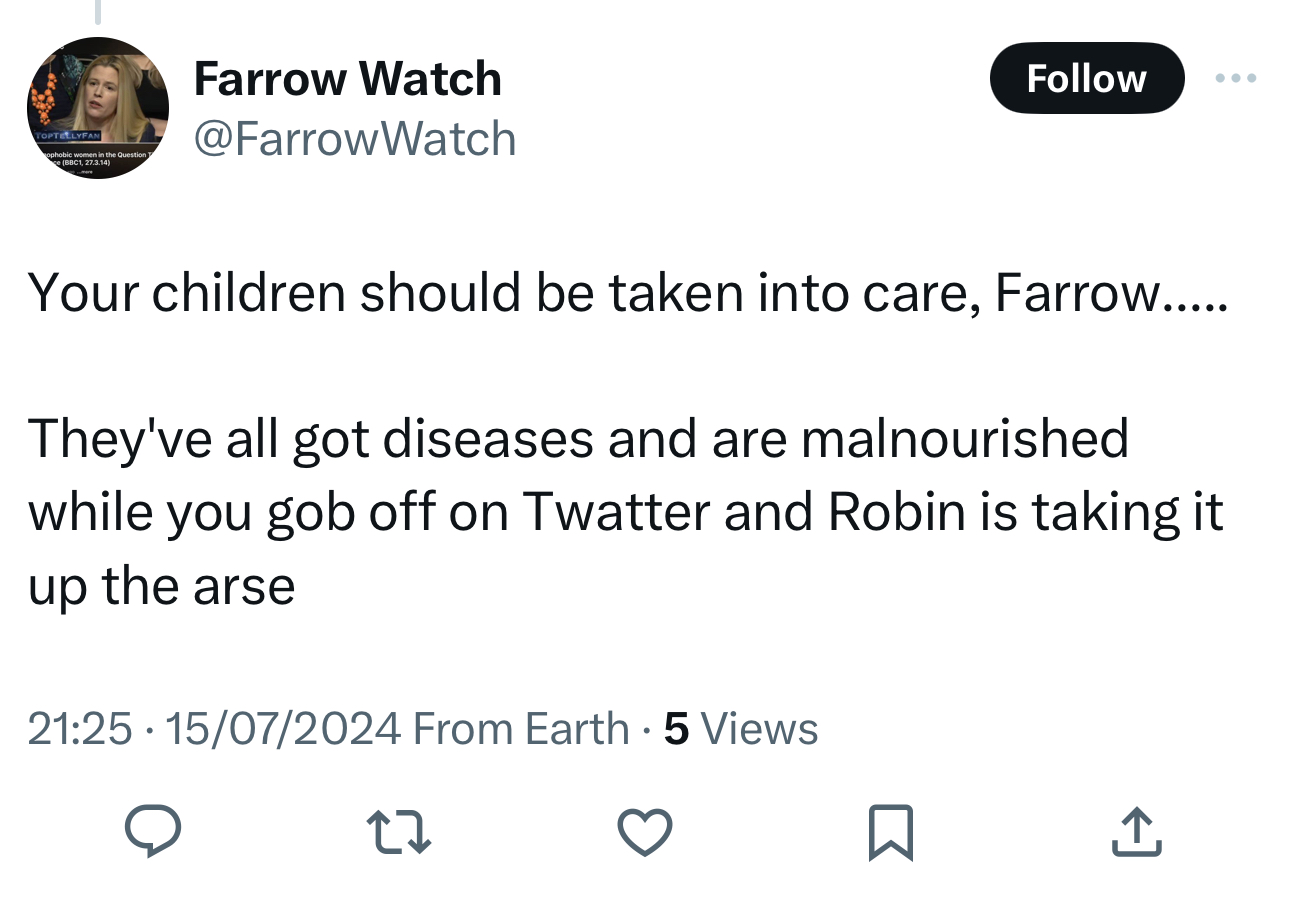Select the "From Earth" location label

point(520,729)
